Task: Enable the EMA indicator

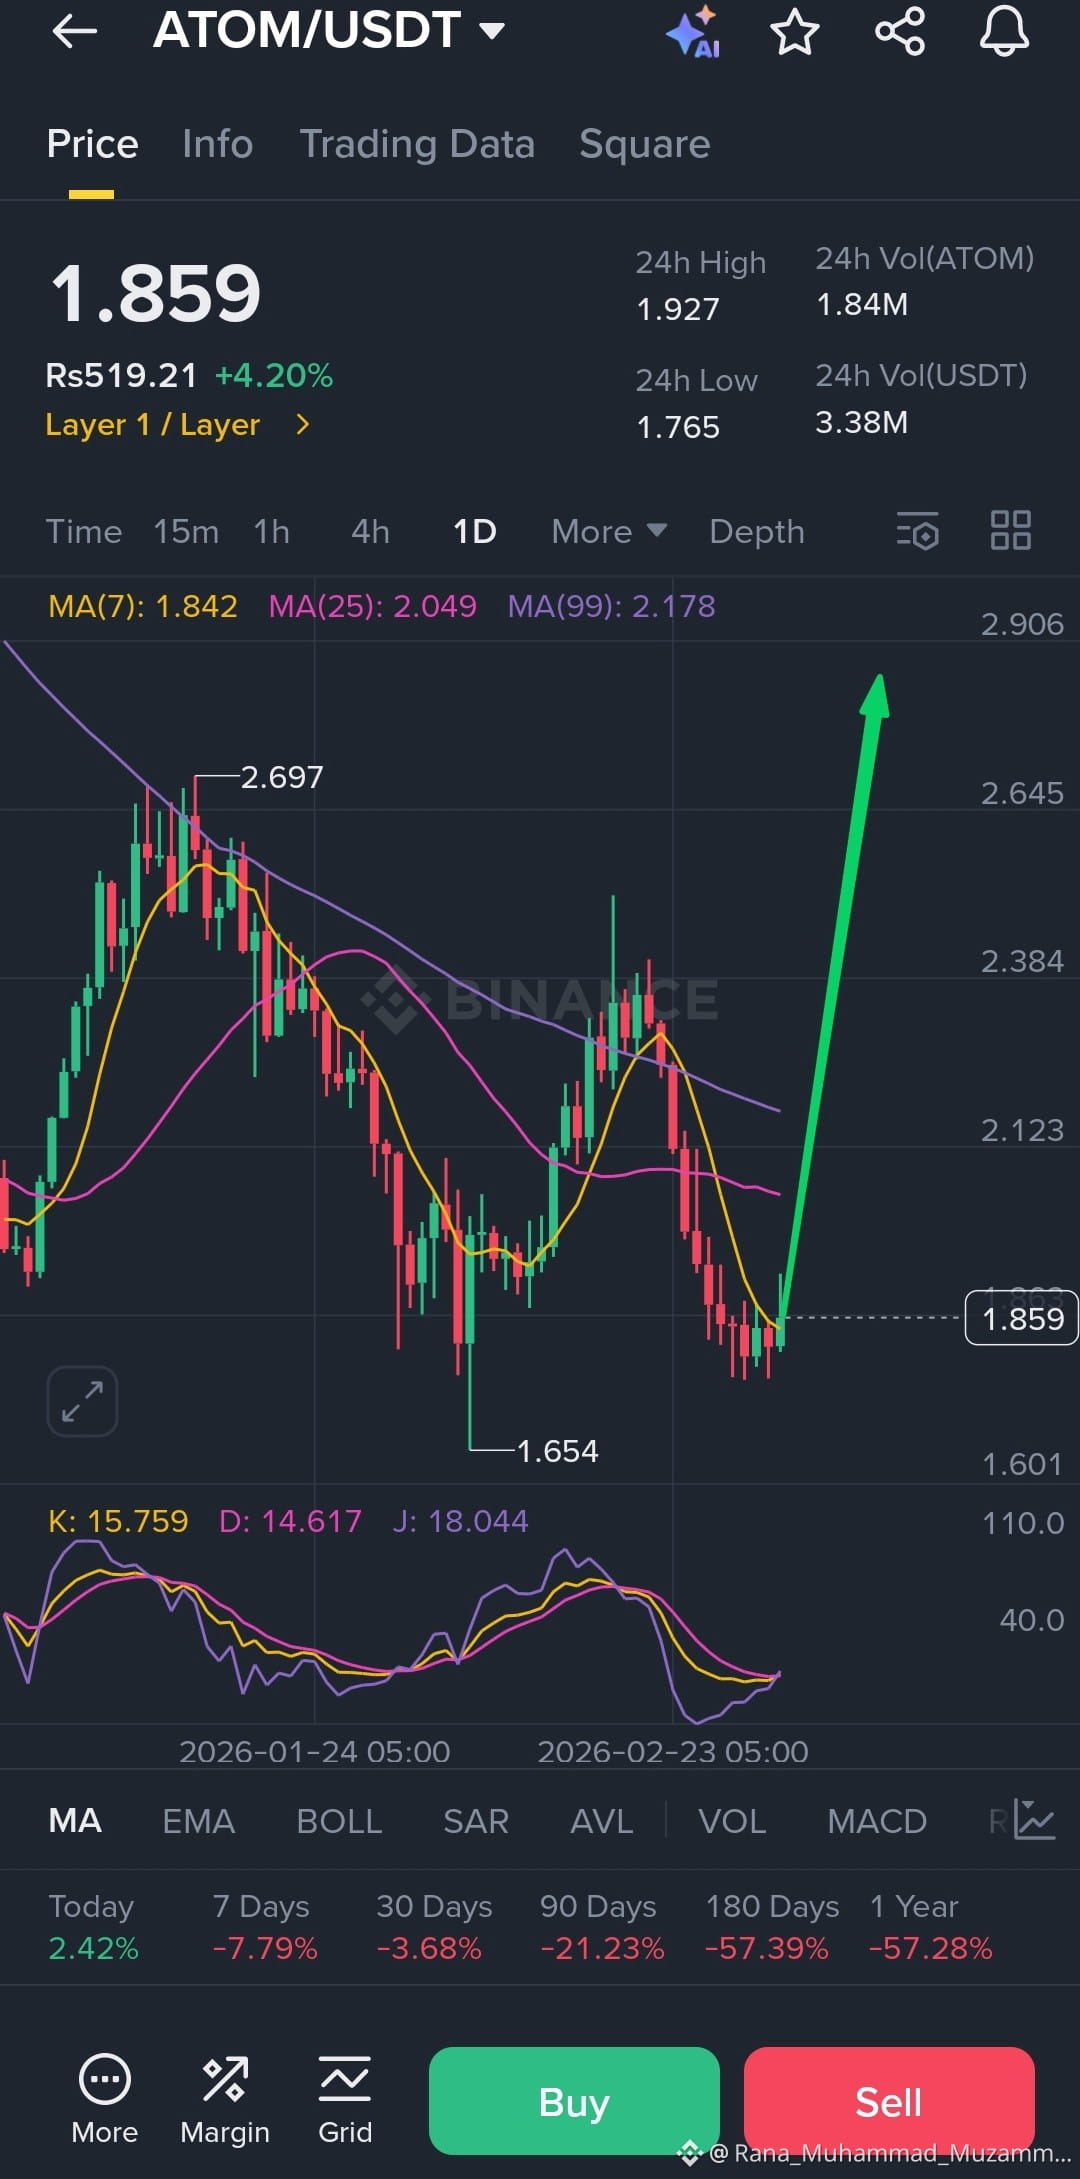Action: click(x=199, y=1820)
